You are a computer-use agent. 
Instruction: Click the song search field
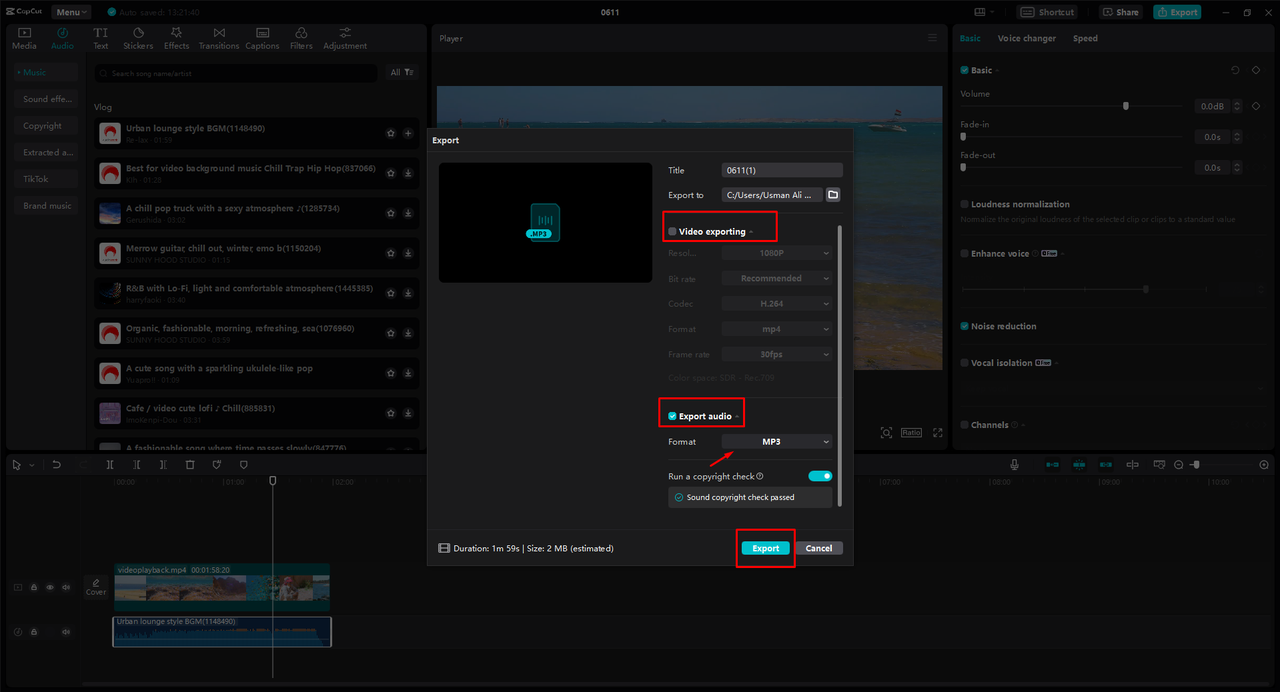pyautogui.click(x=237, y=73)
